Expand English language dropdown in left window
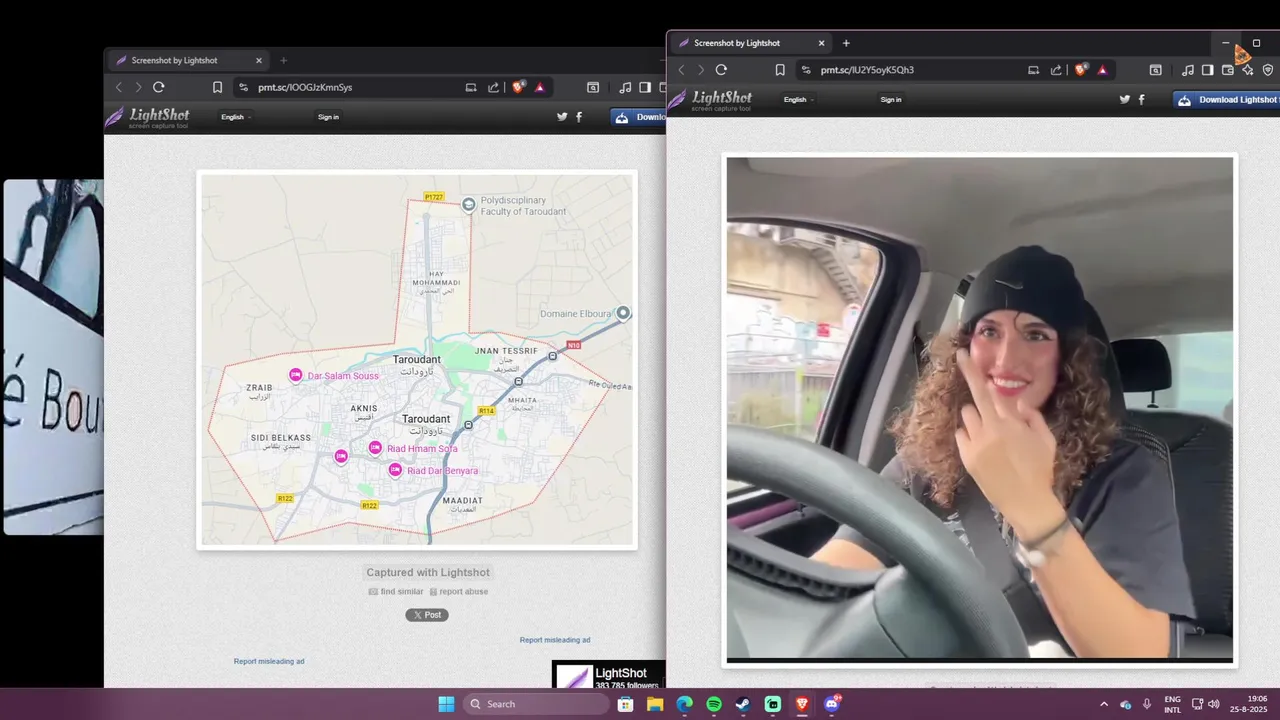This screenshot has width=1280, height=720. pos(236,117)
